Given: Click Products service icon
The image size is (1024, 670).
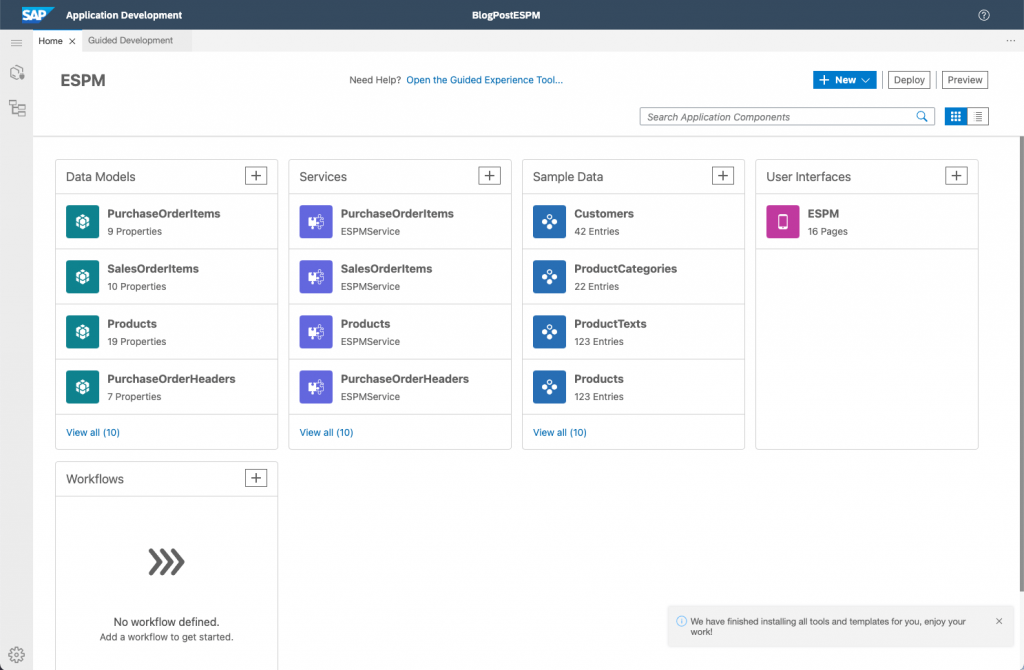Looking at the screenshot, I should pyautogui.click(x=316, y=332).
